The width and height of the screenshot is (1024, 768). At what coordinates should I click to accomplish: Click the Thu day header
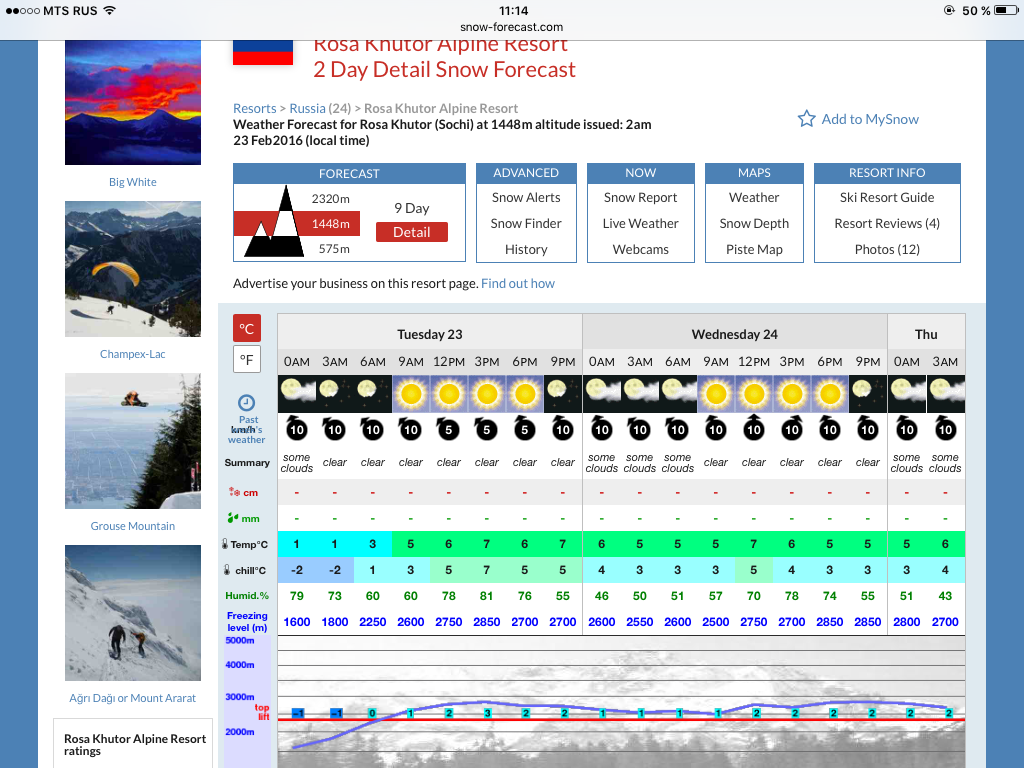point(926,334)
